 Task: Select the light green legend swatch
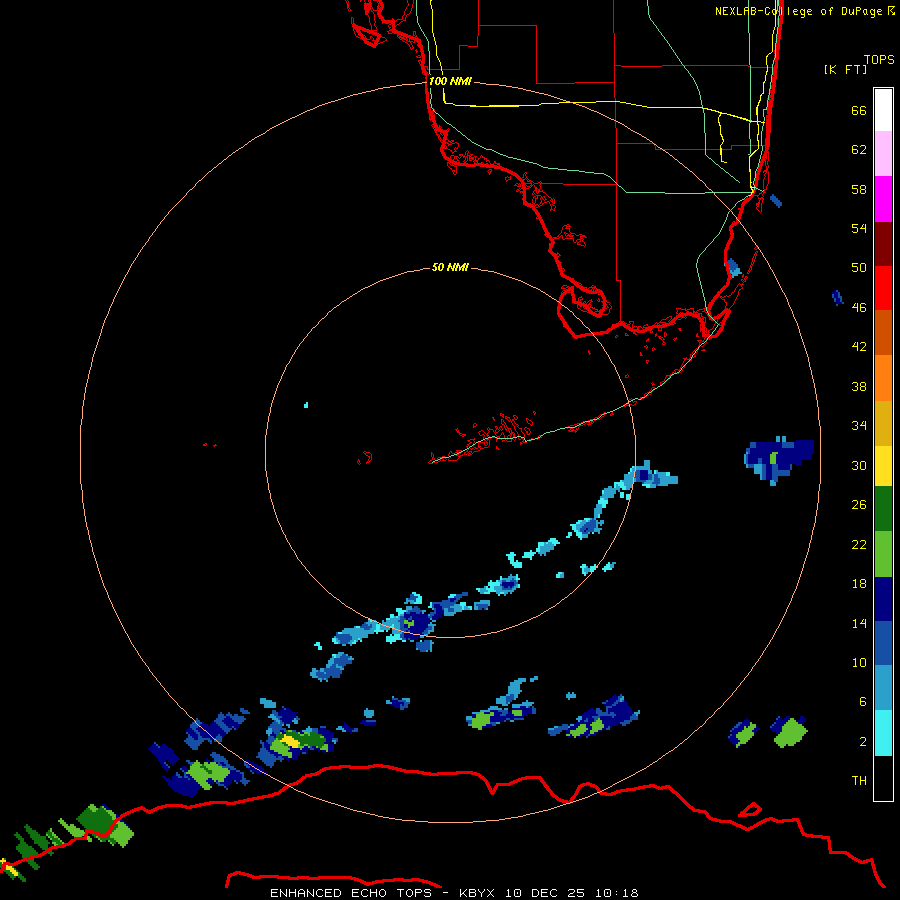pyautogui.click(x=883, y=554)
